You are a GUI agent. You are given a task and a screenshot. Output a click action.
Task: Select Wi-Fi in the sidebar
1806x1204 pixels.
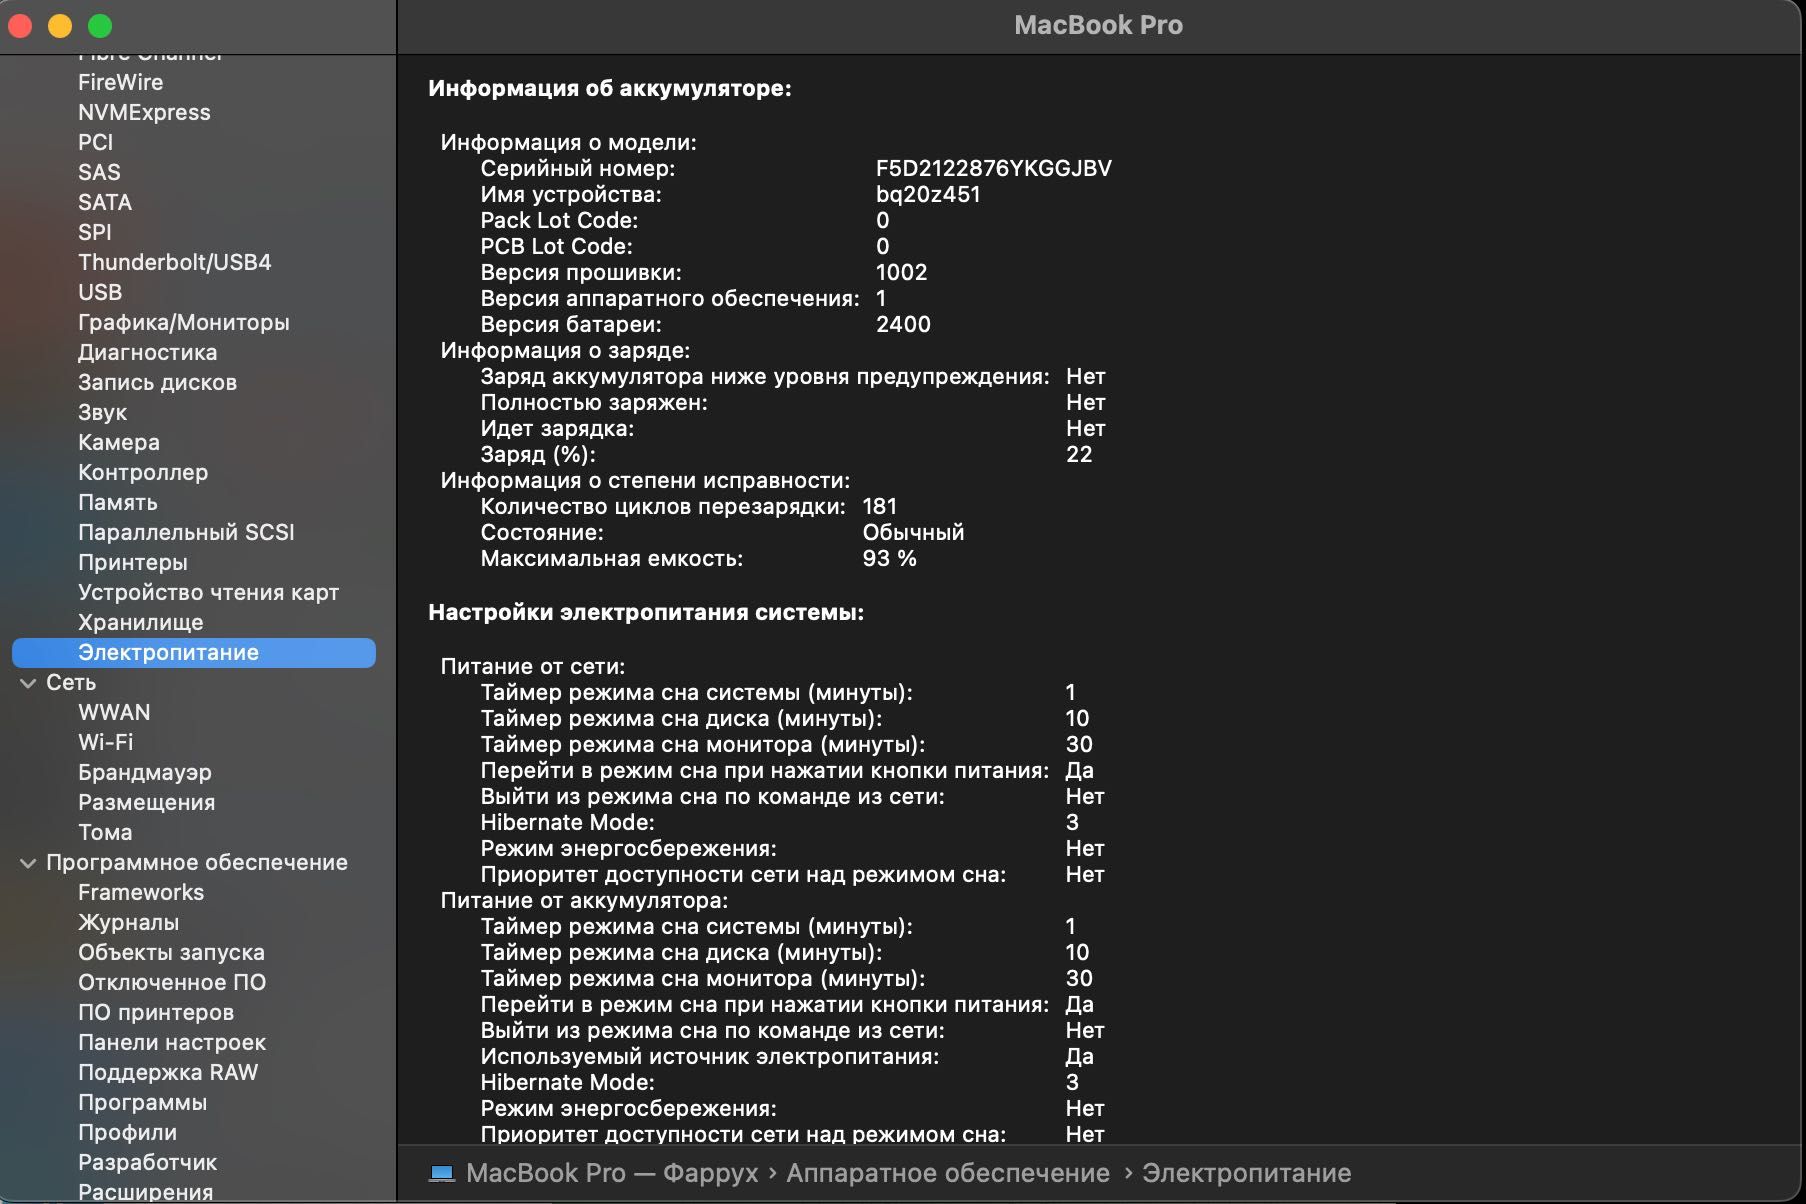pos(105,742)
